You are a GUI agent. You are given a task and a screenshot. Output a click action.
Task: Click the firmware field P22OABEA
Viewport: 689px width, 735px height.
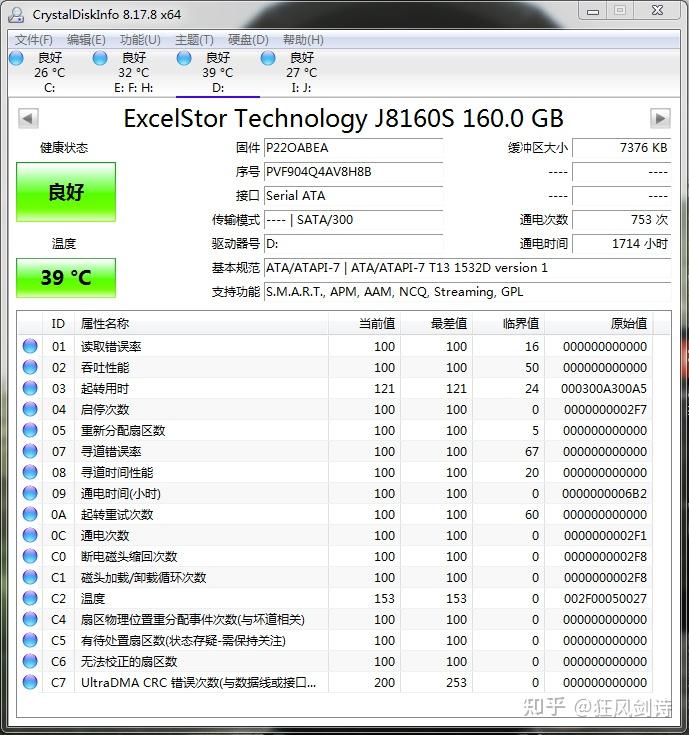coord(353,148)
